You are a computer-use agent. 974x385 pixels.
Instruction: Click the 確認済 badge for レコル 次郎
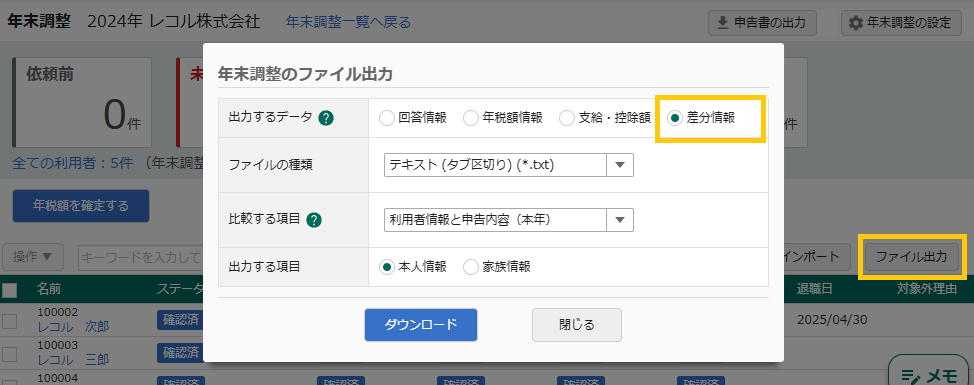click(x=180, y=320)
